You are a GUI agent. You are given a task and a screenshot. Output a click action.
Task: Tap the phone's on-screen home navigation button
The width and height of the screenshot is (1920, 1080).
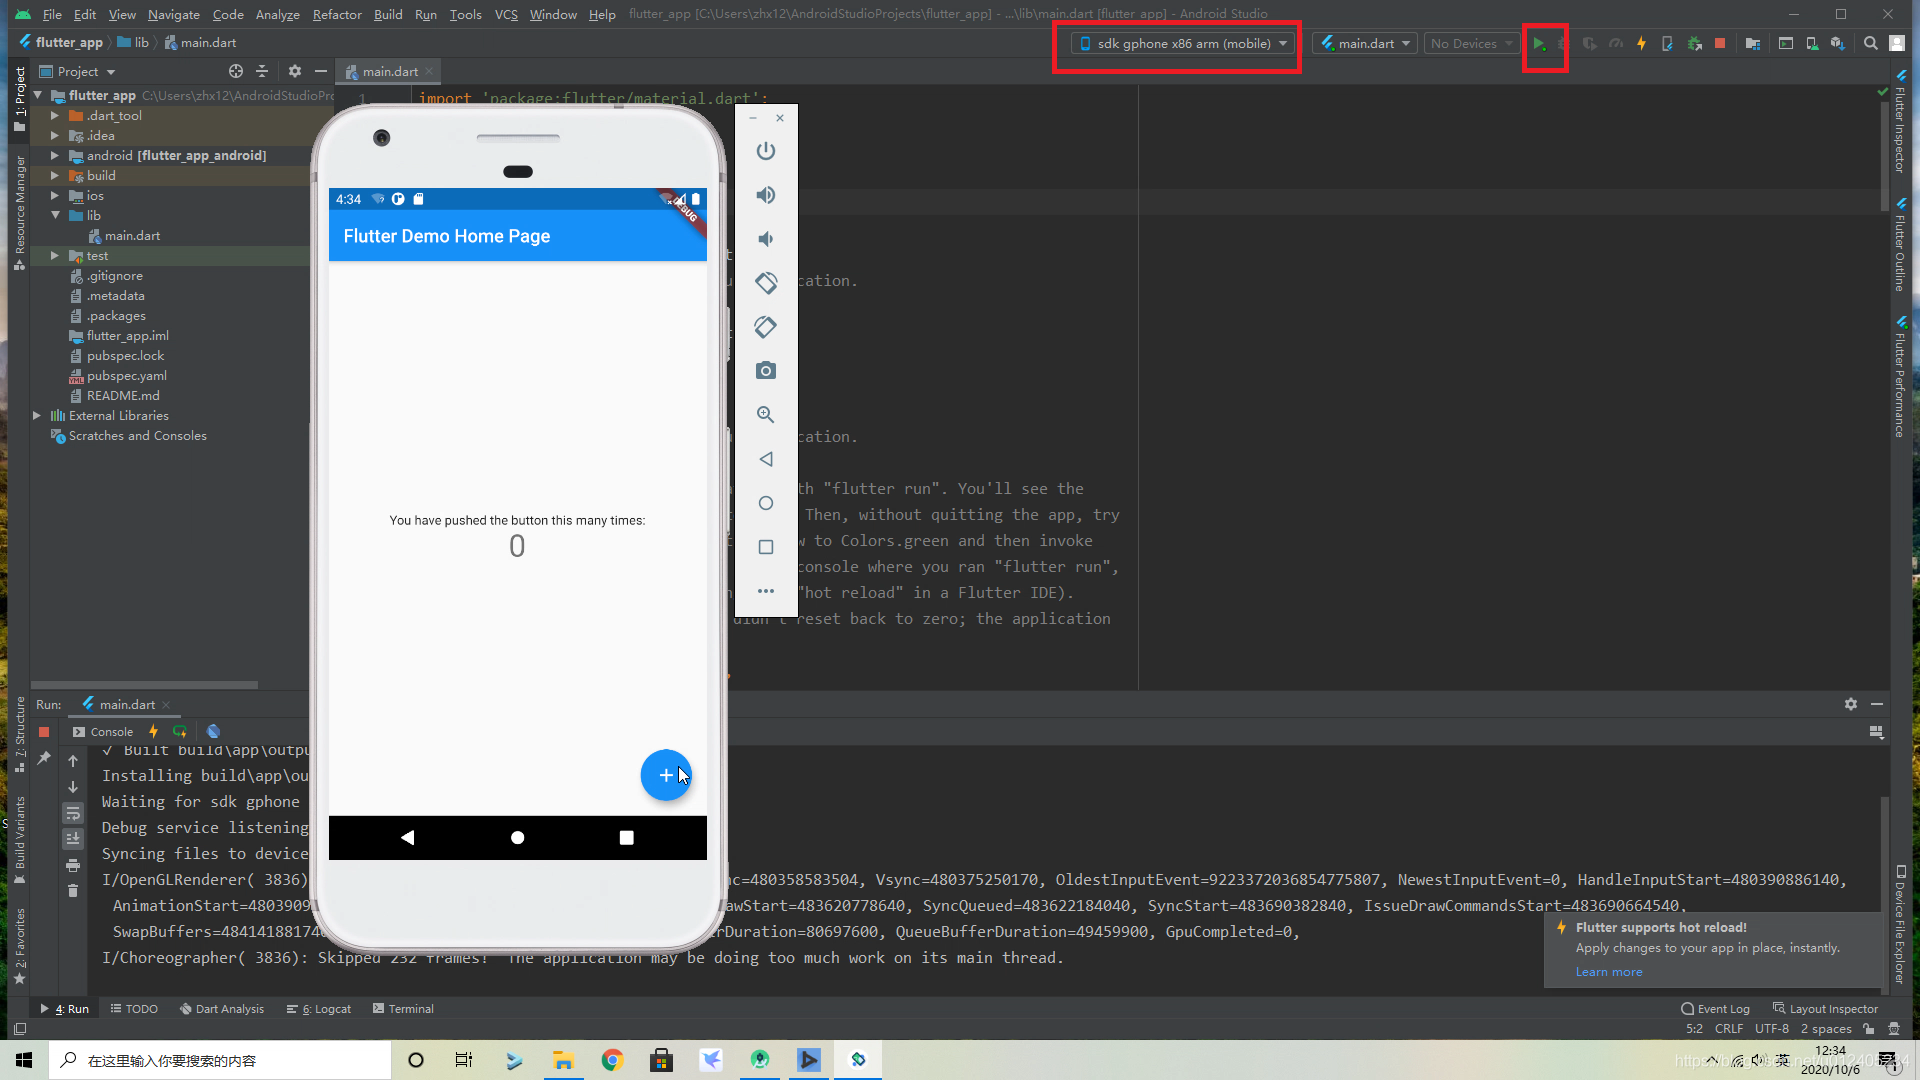[x=517, y=838]
